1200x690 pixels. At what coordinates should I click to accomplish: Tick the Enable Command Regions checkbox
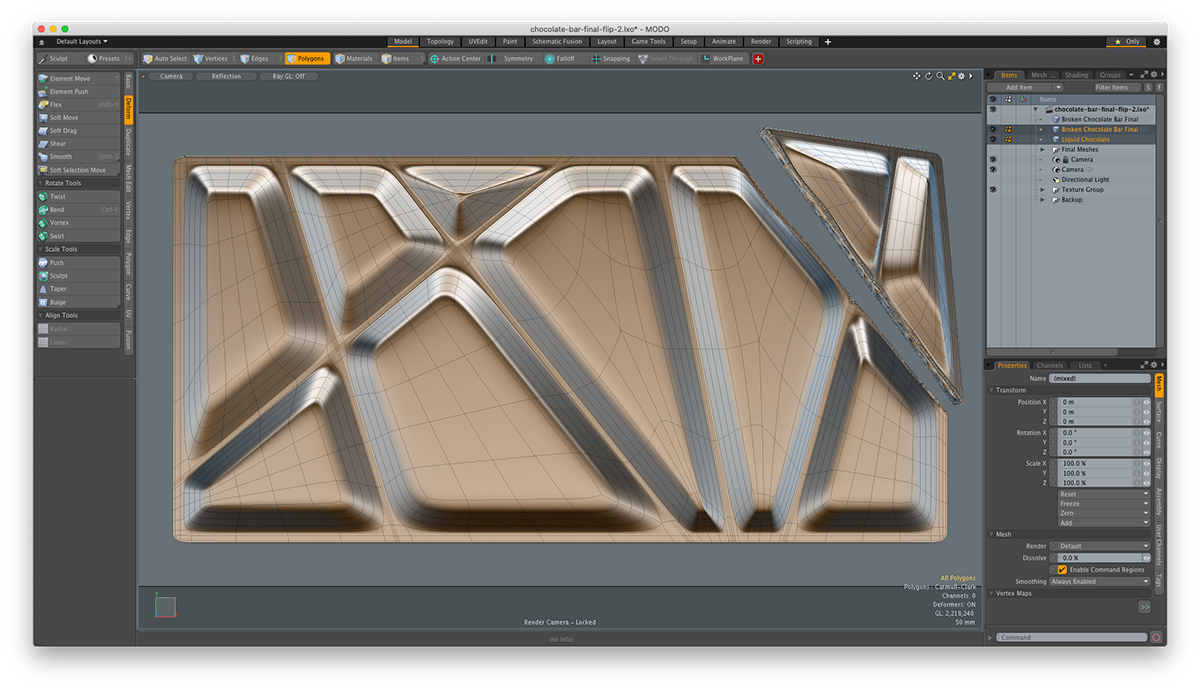1062,569
